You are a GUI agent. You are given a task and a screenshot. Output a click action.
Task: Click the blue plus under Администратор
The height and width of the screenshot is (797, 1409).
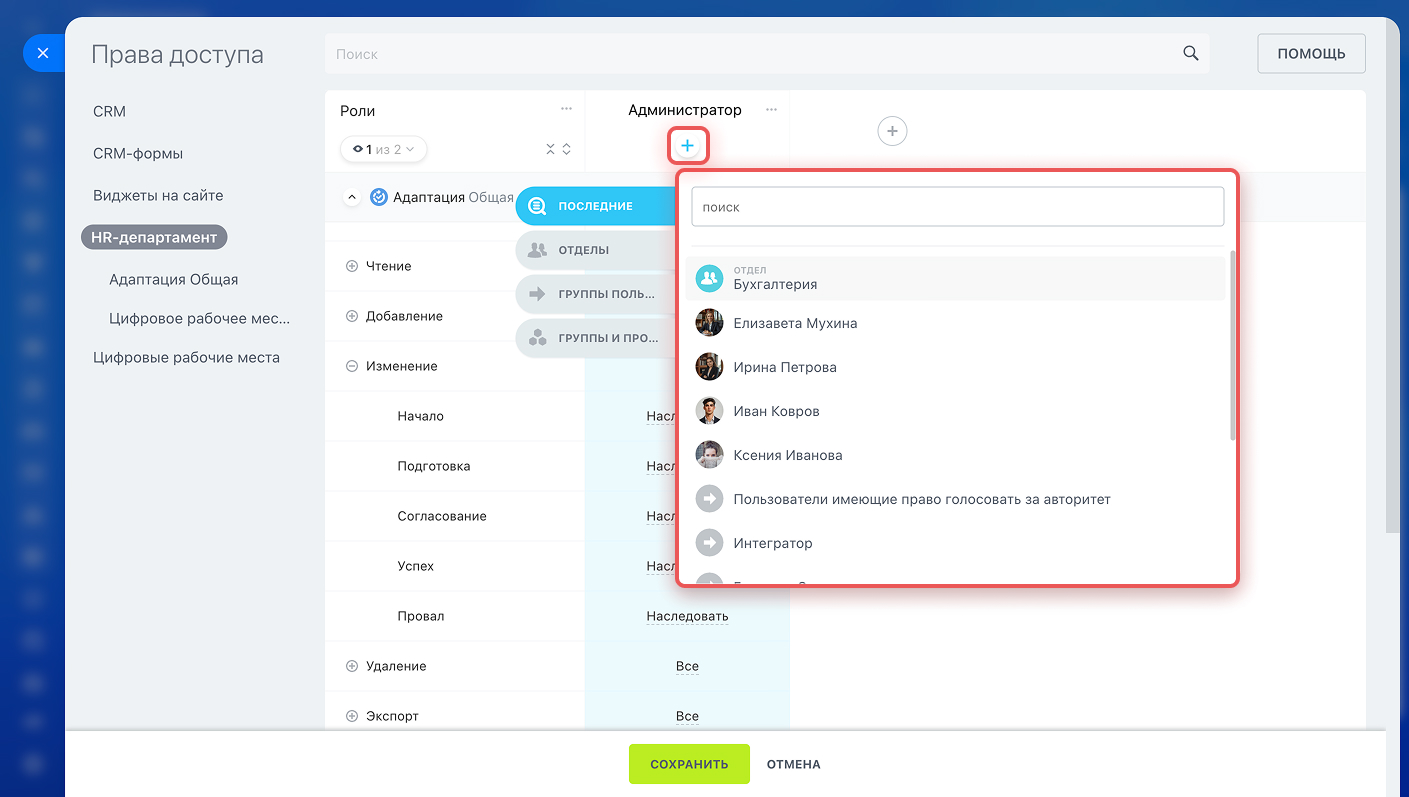click(687, 147)
